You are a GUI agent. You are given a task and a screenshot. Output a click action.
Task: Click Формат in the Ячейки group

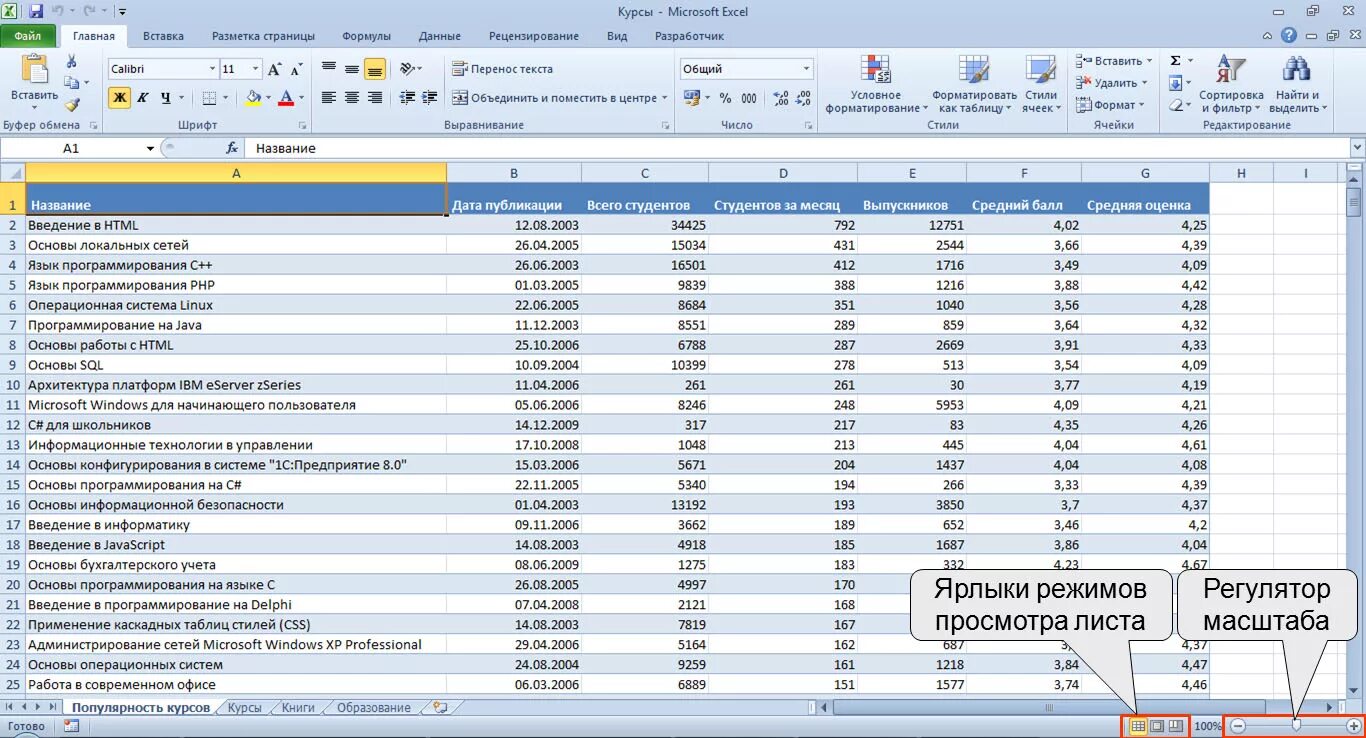tap(1110, 105)
